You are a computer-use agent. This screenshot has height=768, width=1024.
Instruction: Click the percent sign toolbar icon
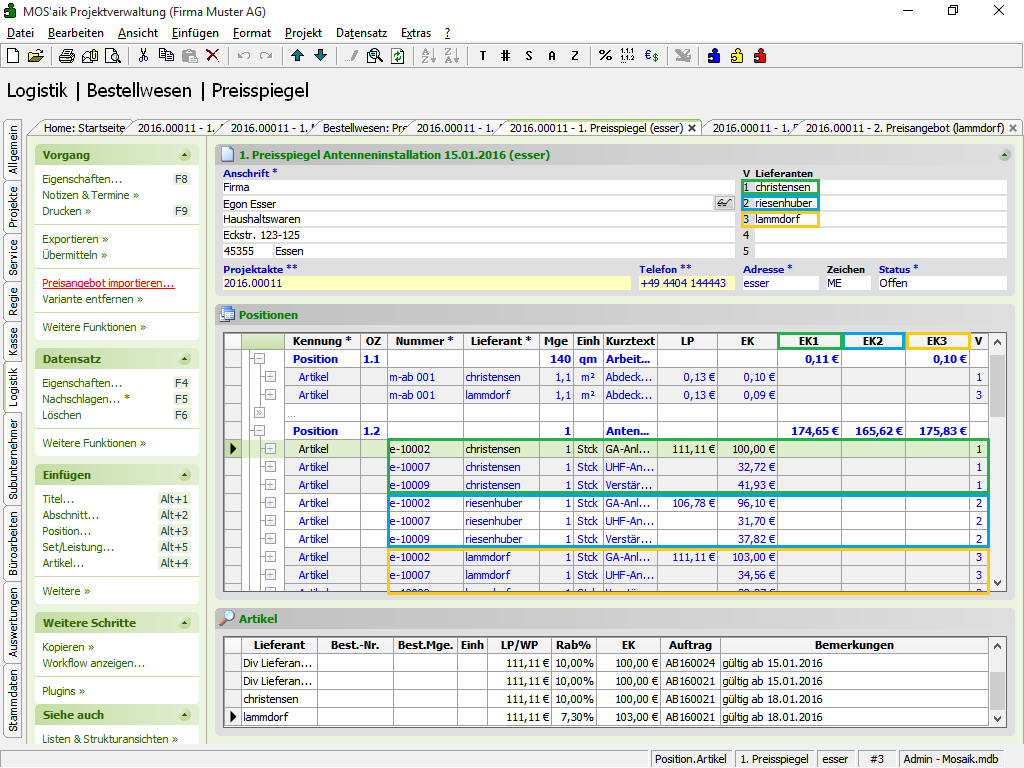[x=605, y=56]
